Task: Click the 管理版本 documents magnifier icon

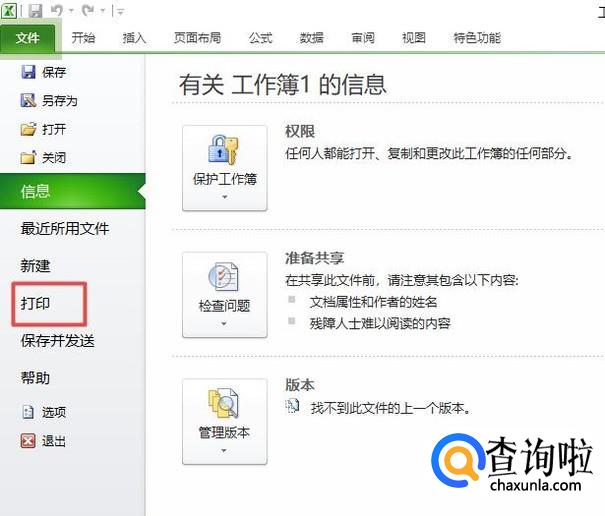Action: [x=223, y=403]
